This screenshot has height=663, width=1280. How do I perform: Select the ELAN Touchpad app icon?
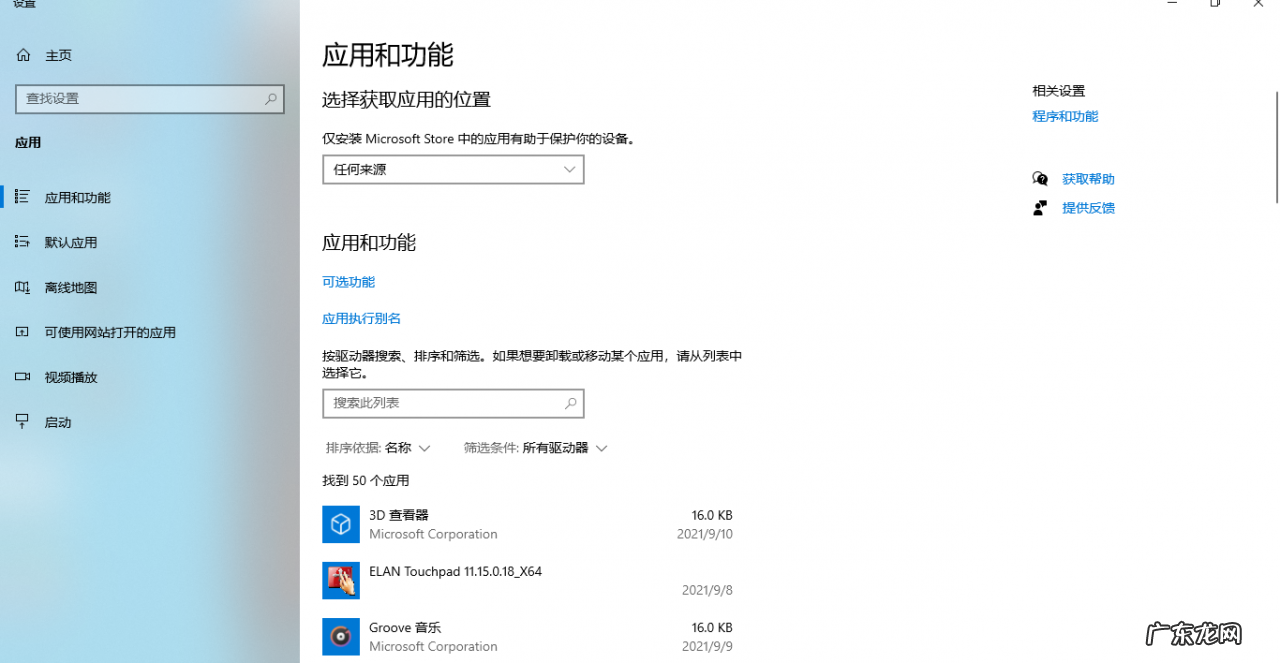click(x=340, y=580)
